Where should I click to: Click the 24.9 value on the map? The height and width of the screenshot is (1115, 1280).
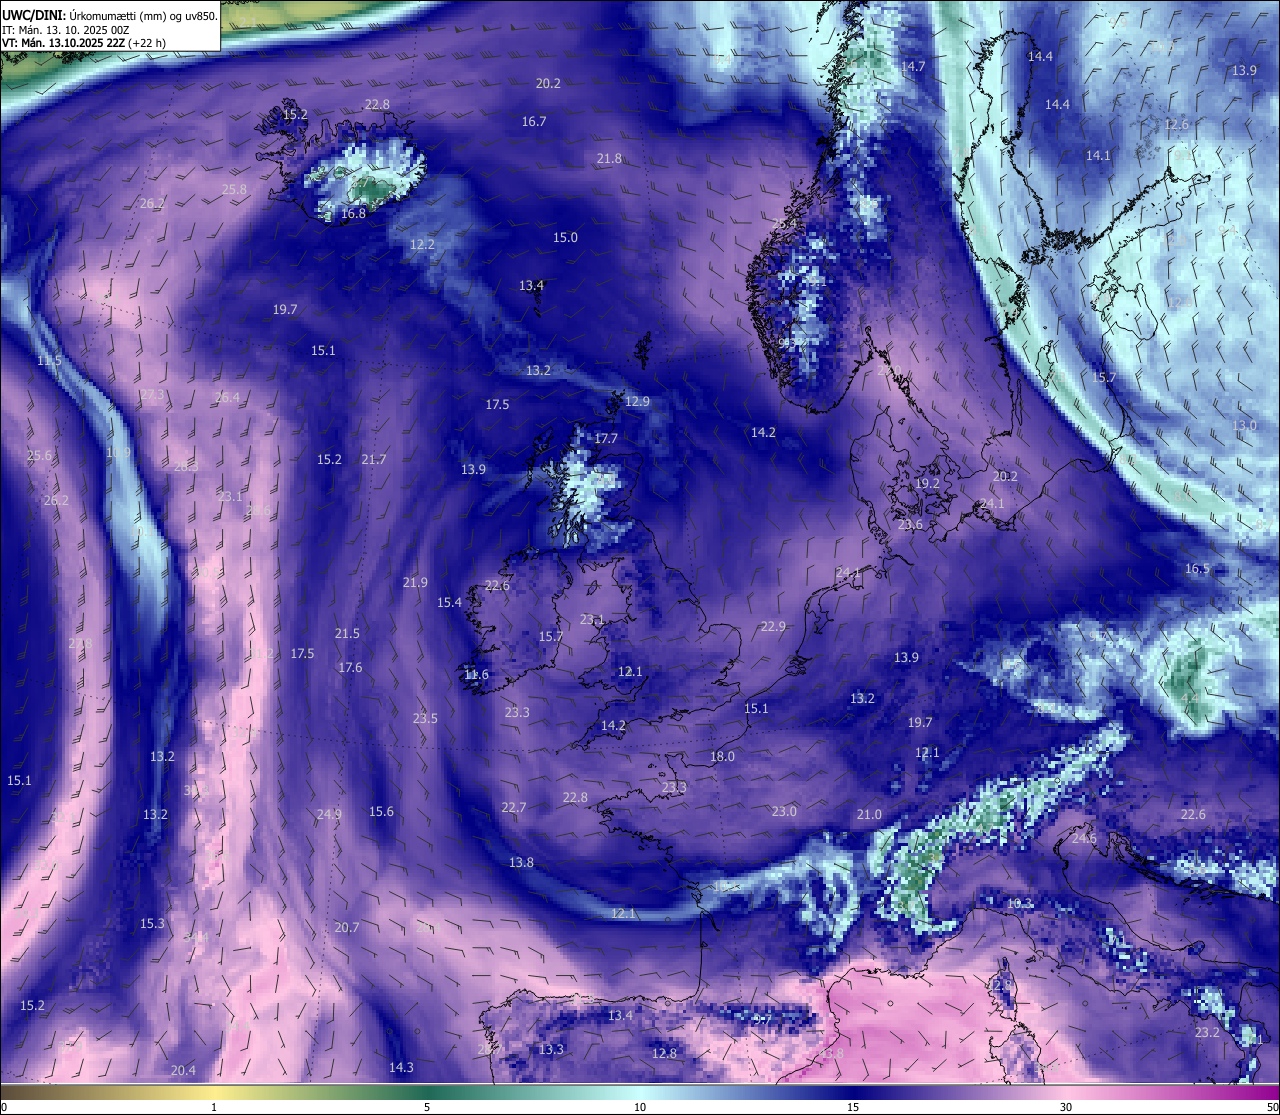[329, 814]
